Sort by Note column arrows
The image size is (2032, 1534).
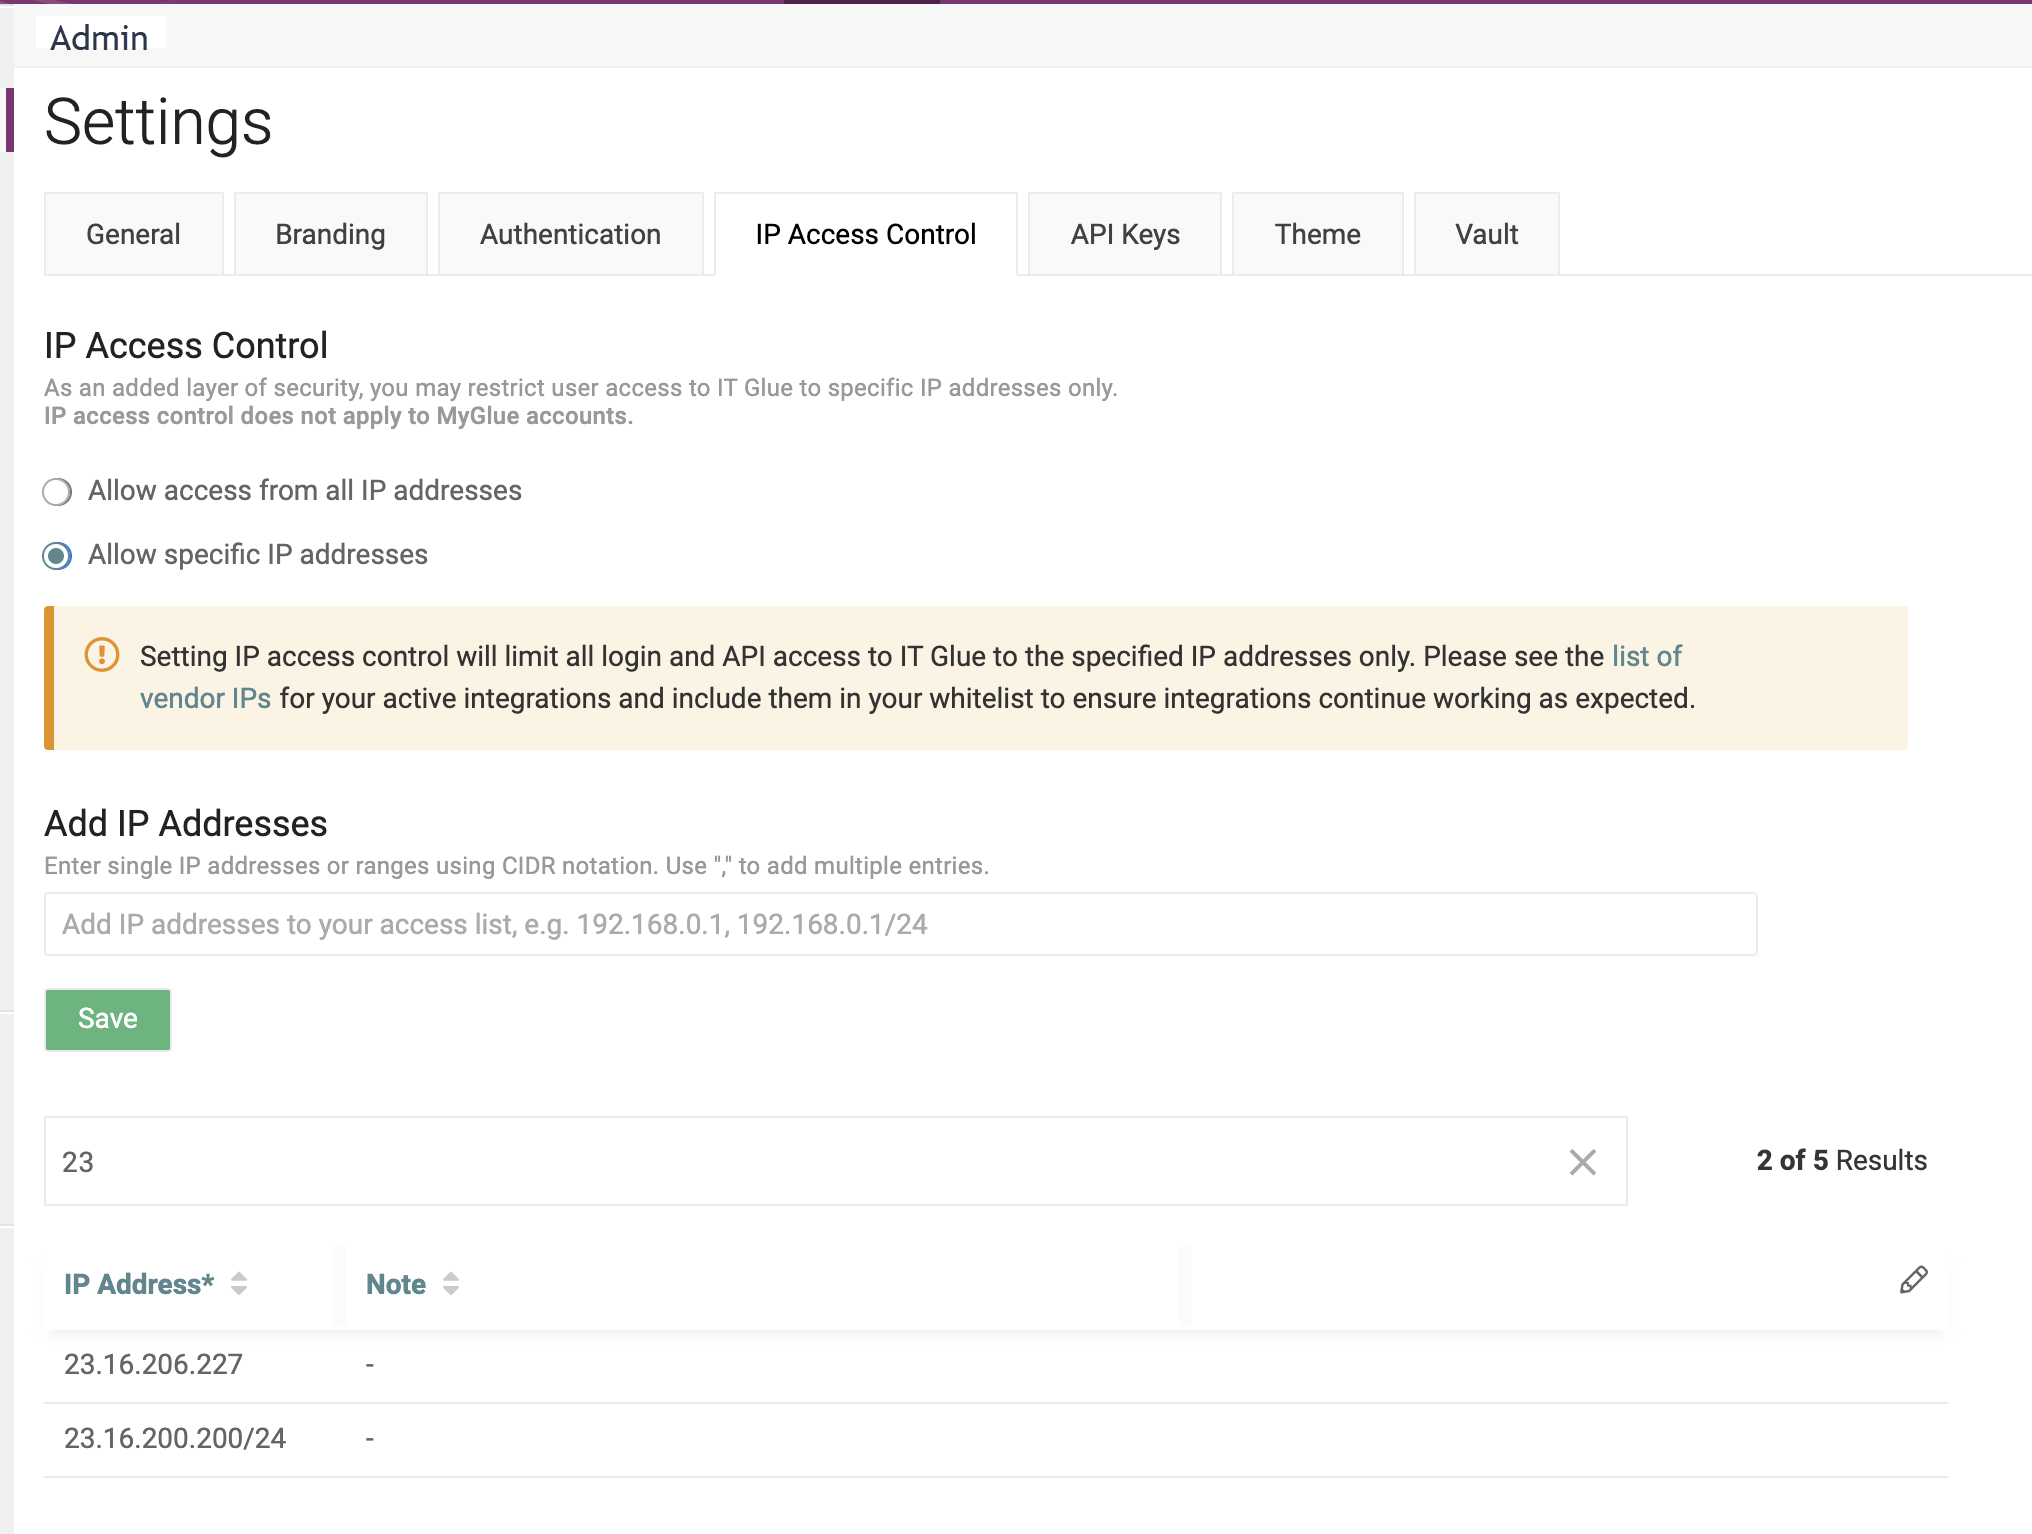[451, 1284]
